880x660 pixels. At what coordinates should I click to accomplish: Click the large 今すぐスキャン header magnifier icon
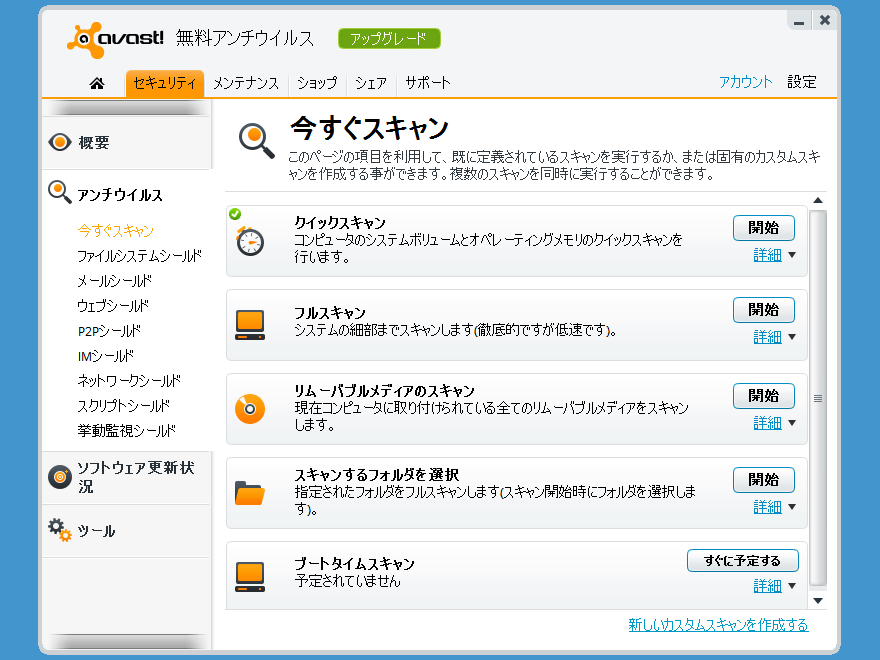click(256, 140)
